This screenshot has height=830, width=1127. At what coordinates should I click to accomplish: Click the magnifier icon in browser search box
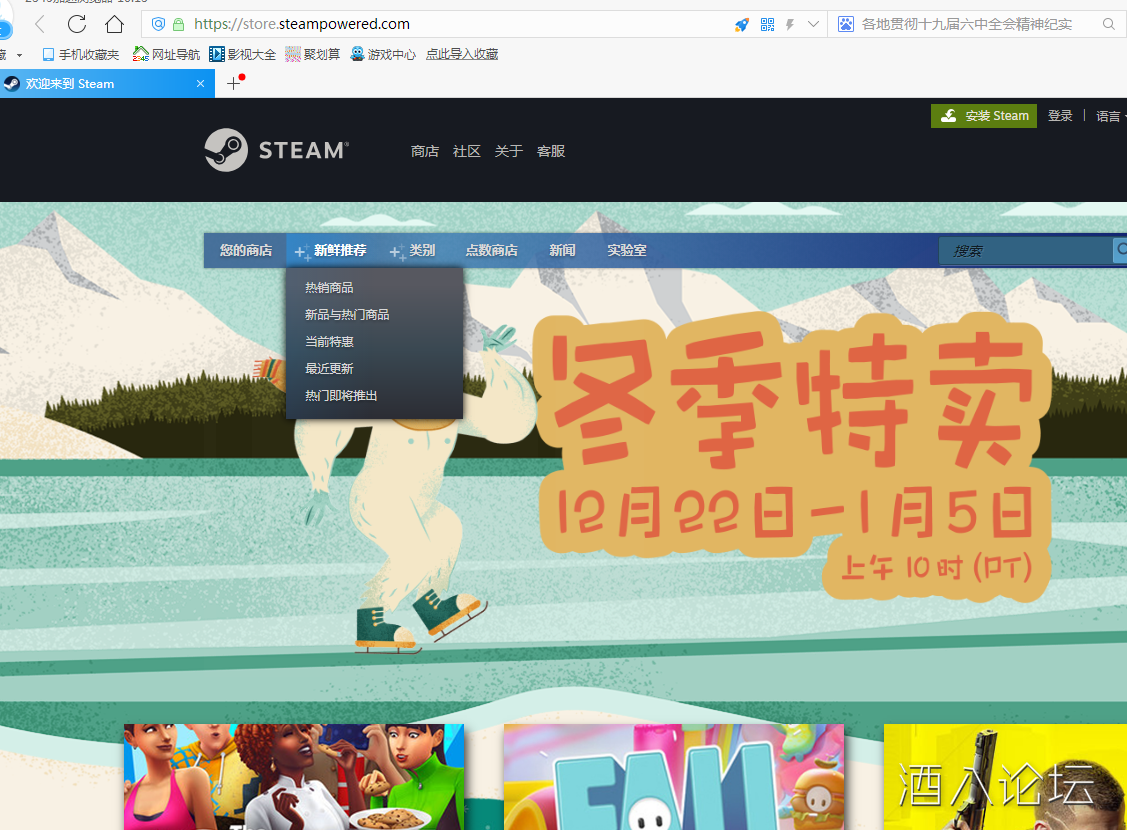pos(1108,24)
